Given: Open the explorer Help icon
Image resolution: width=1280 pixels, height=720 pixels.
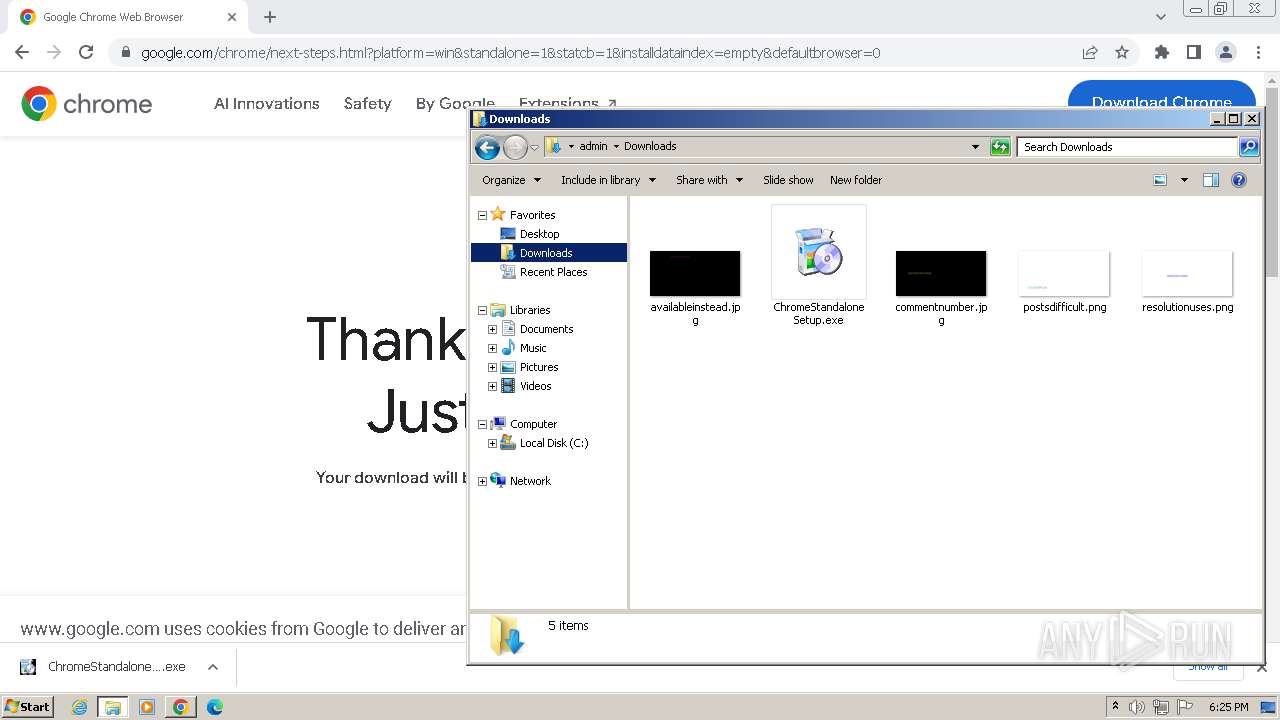Looking at the screenshot, I should pos(1239,180).
